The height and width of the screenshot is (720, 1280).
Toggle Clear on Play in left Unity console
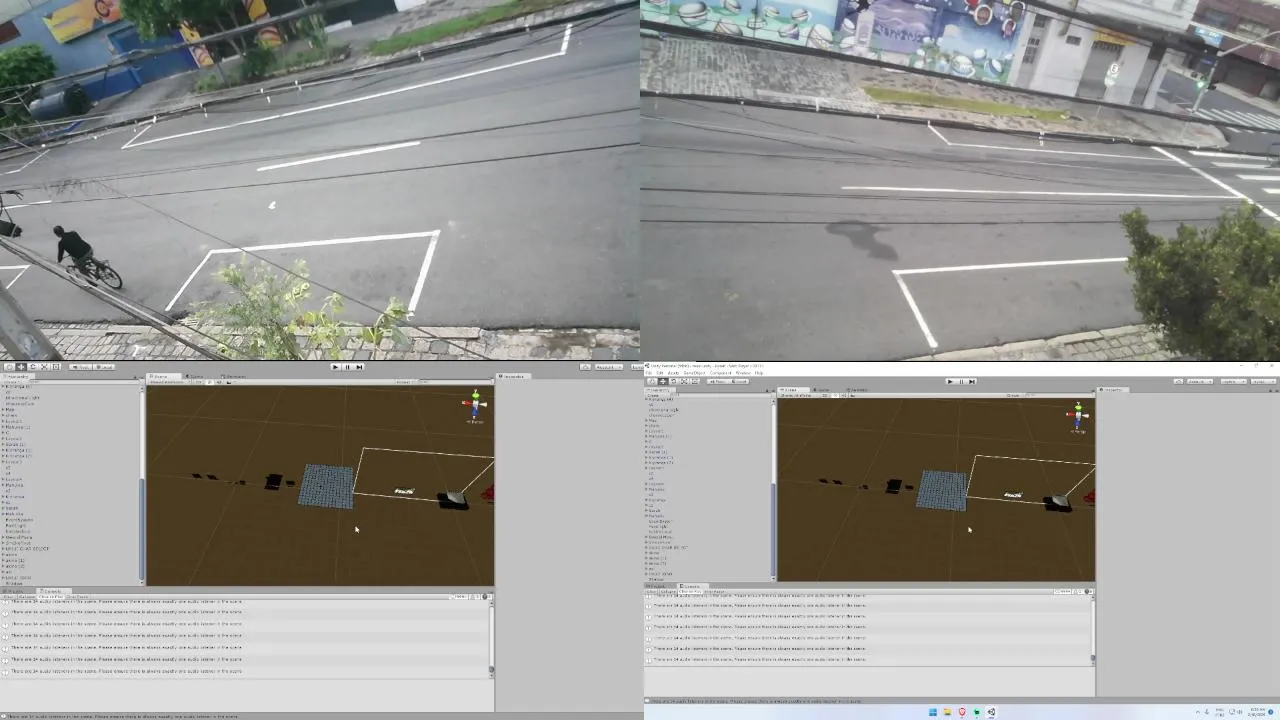(51, 597)
